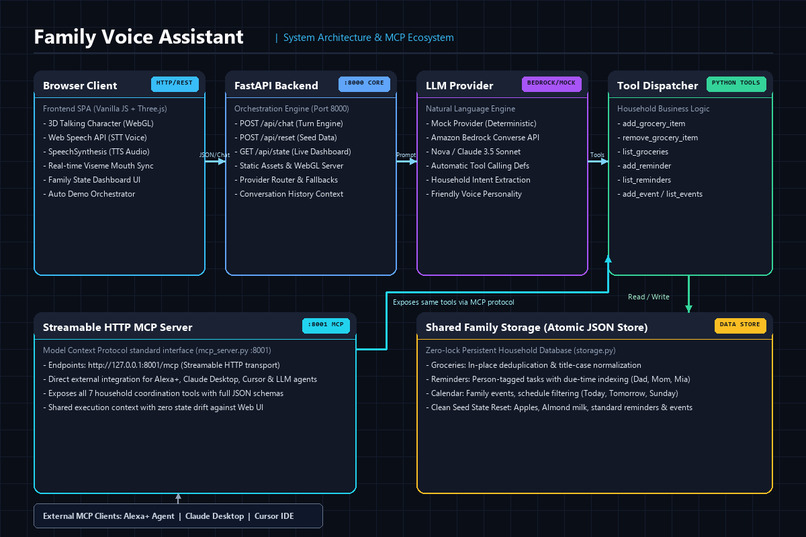Click the Exposes same tools via MCP protocol label

pyautogui.click(x=453, y=302)
